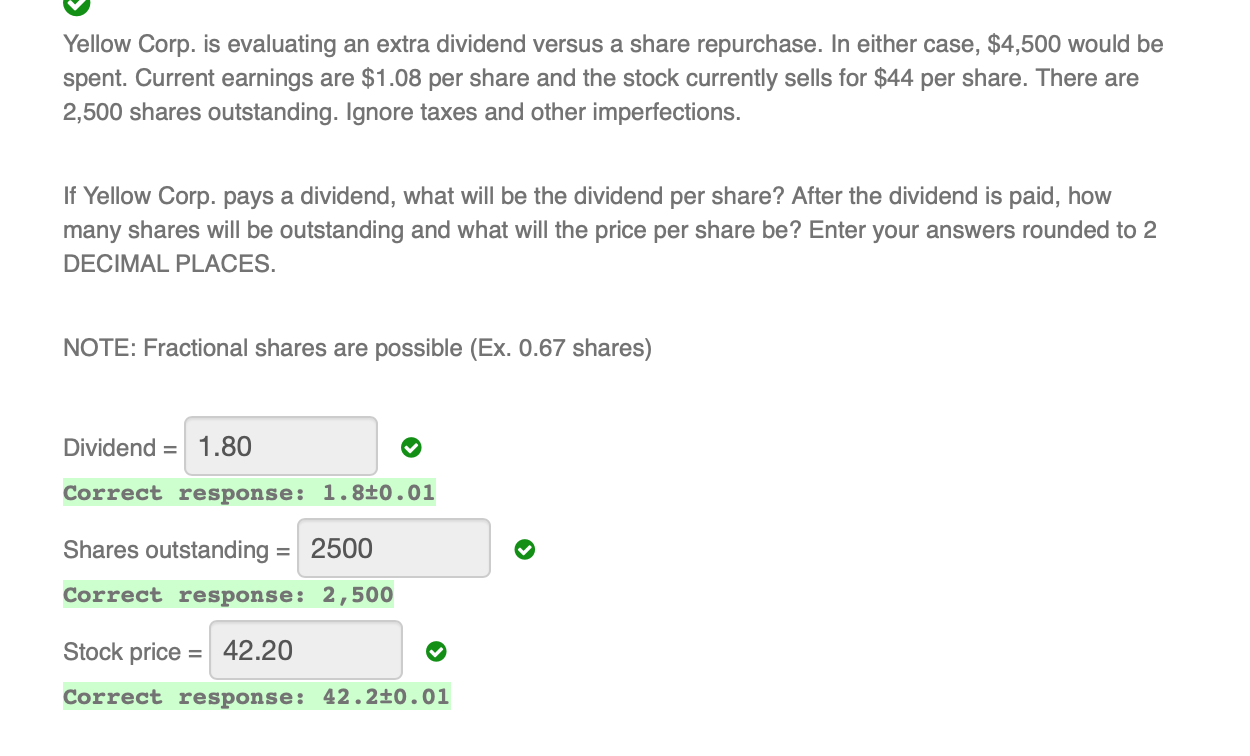The width and height of the screenshot is (1250, 756).
Task: Click the NOTE about fractional shares
Action: tap(356, 347)
